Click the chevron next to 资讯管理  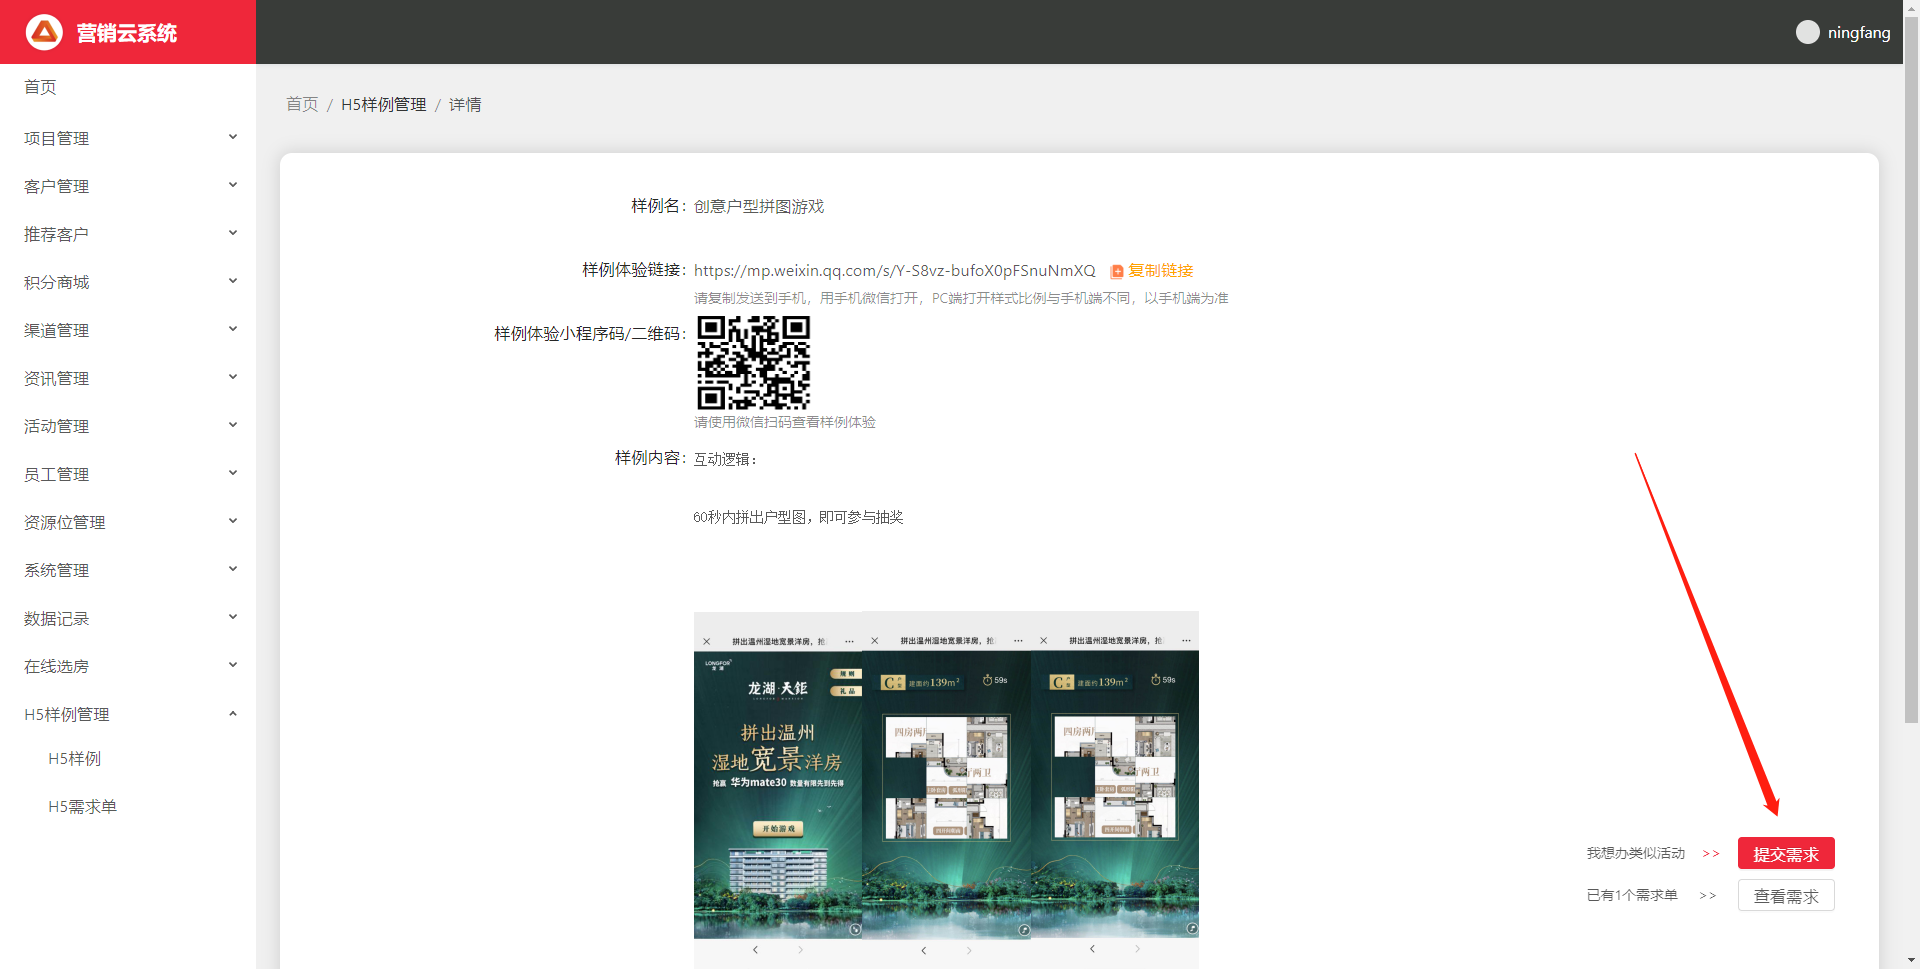tap(233, 377)
